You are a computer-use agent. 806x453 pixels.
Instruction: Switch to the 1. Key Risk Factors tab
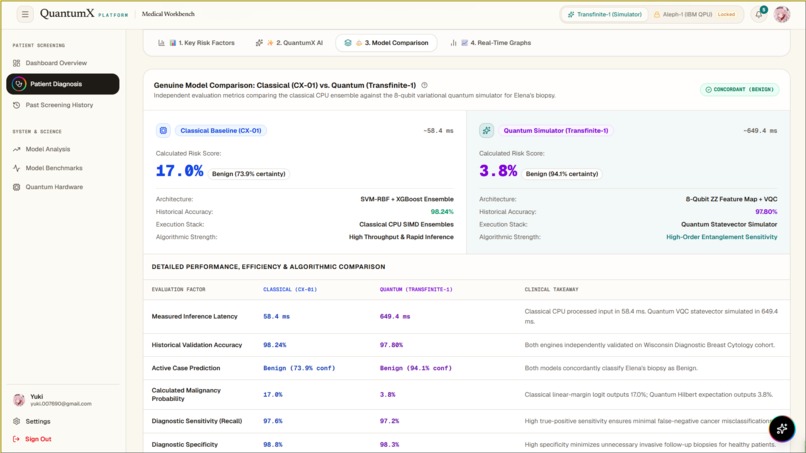click(196, 43)
